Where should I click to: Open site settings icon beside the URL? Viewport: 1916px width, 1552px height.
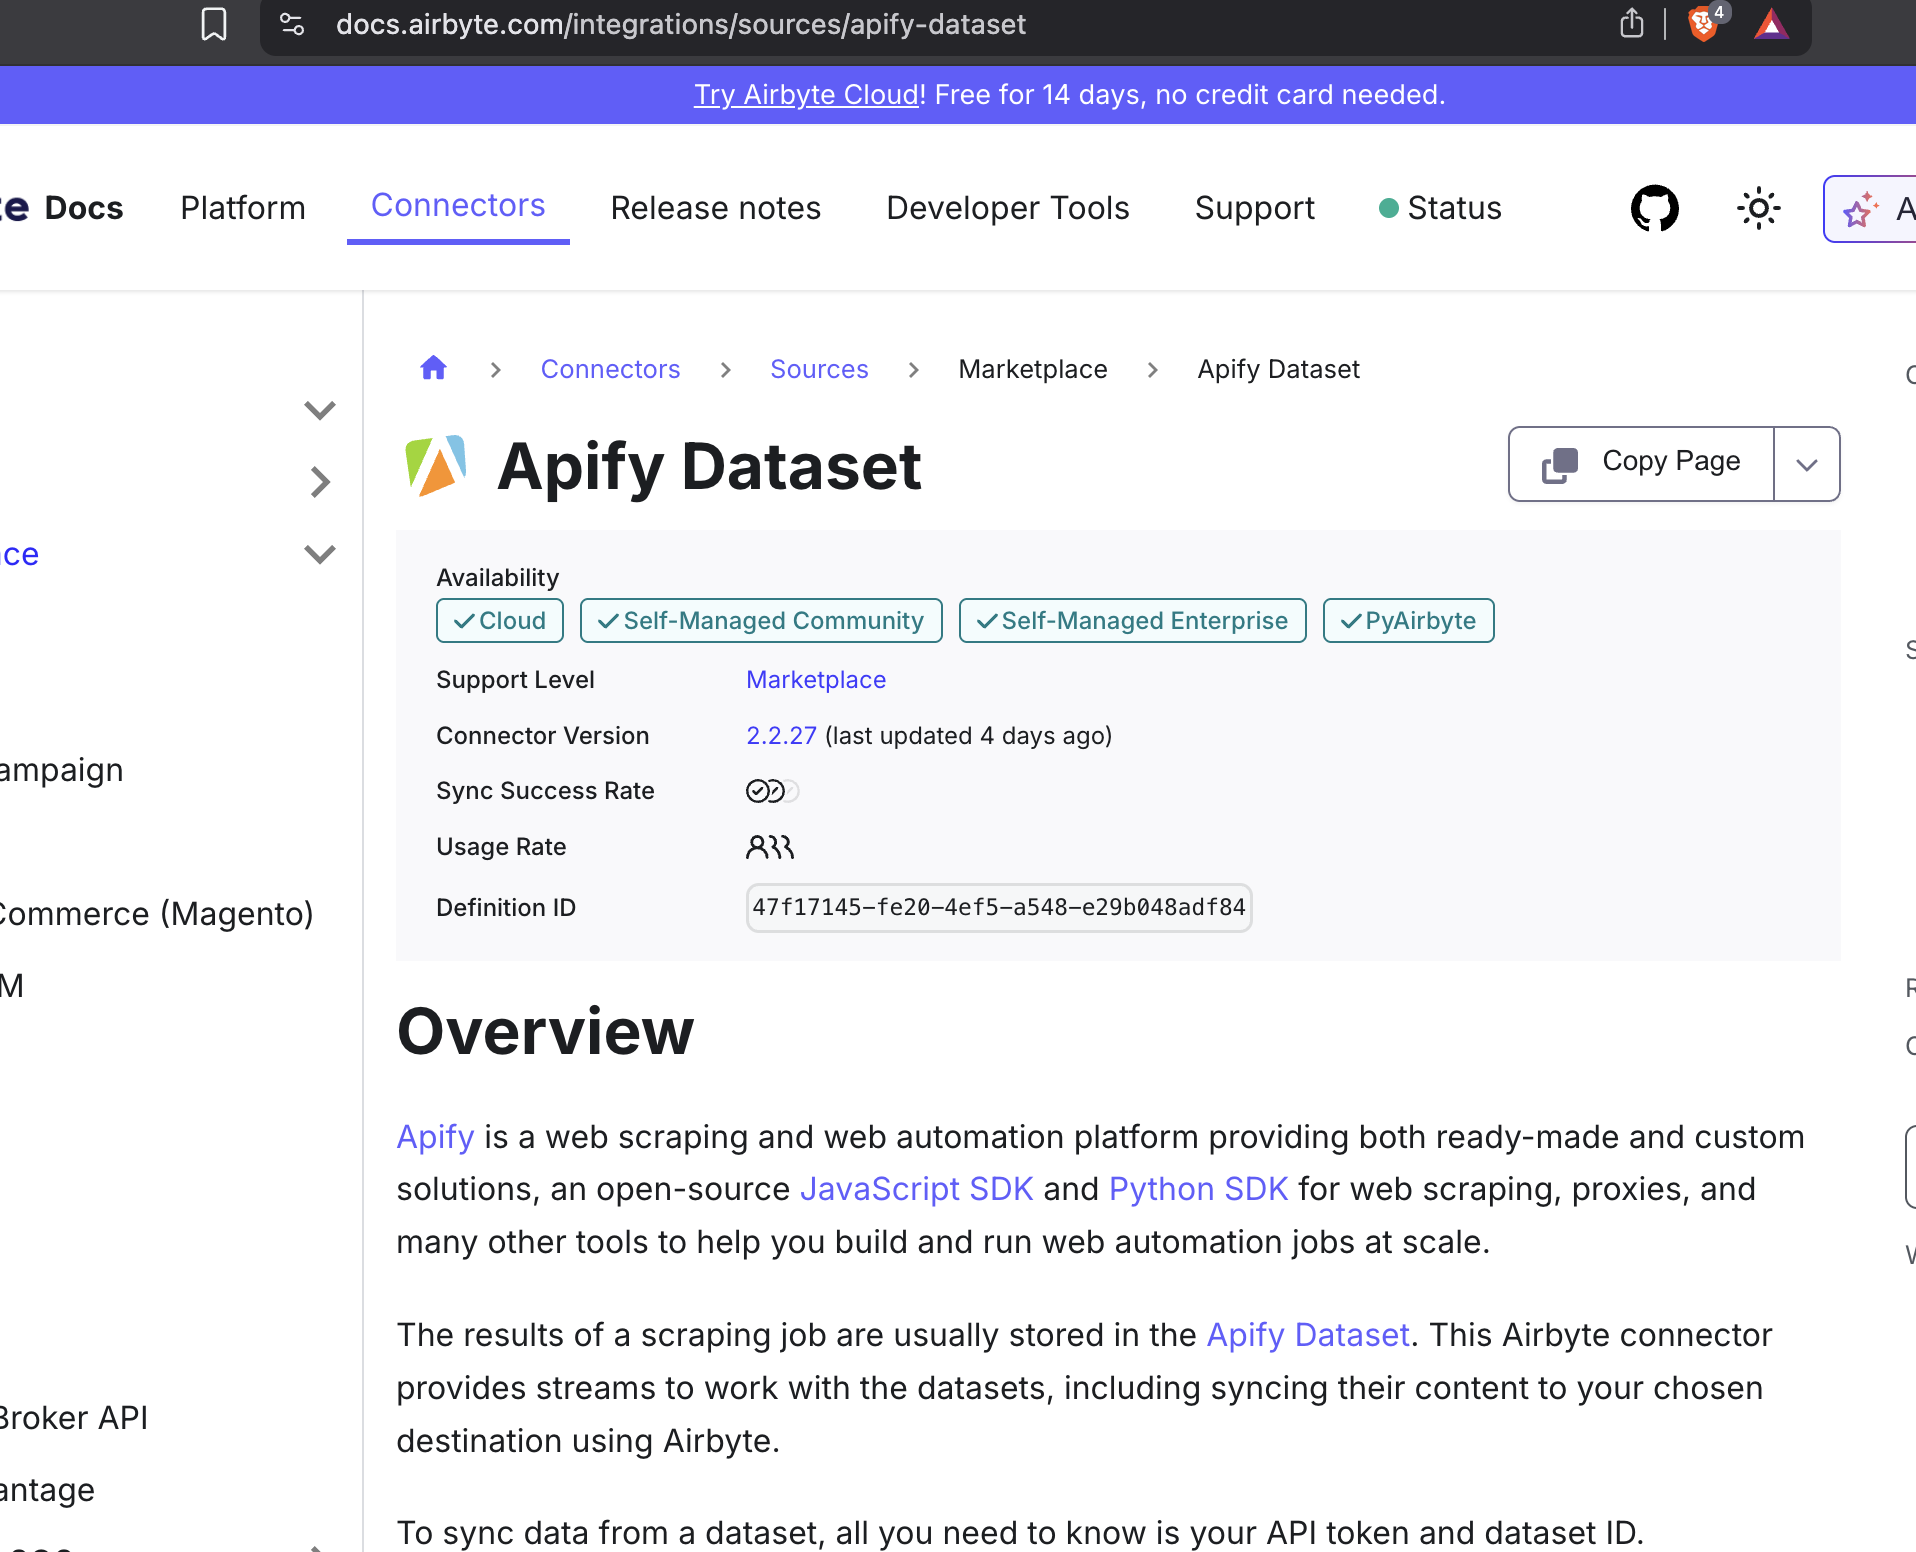(292, 24)
